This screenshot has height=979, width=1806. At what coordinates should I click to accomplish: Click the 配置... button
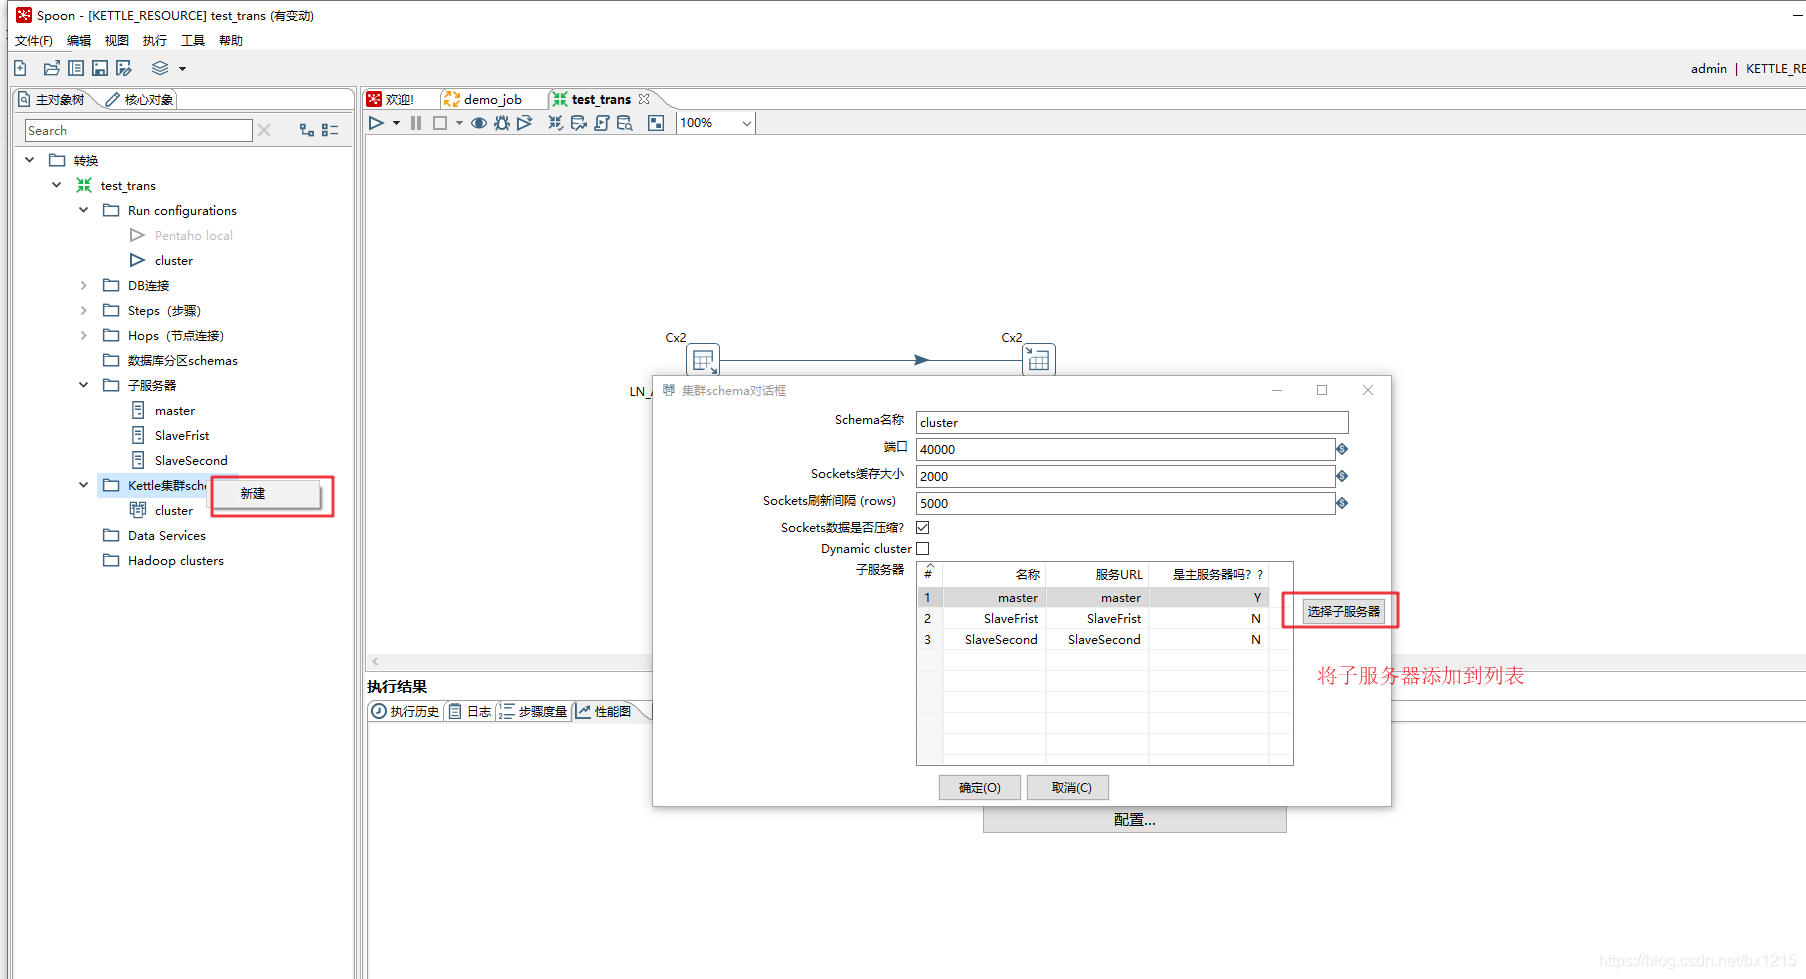(x=1134, y=820)
